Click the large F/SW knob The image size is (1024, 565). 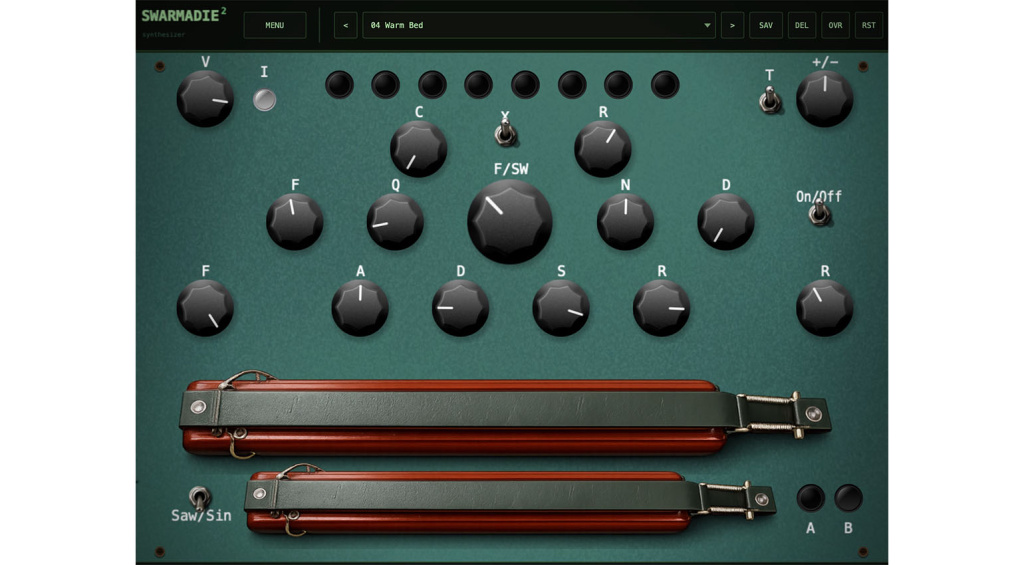(x=510, y=222)
